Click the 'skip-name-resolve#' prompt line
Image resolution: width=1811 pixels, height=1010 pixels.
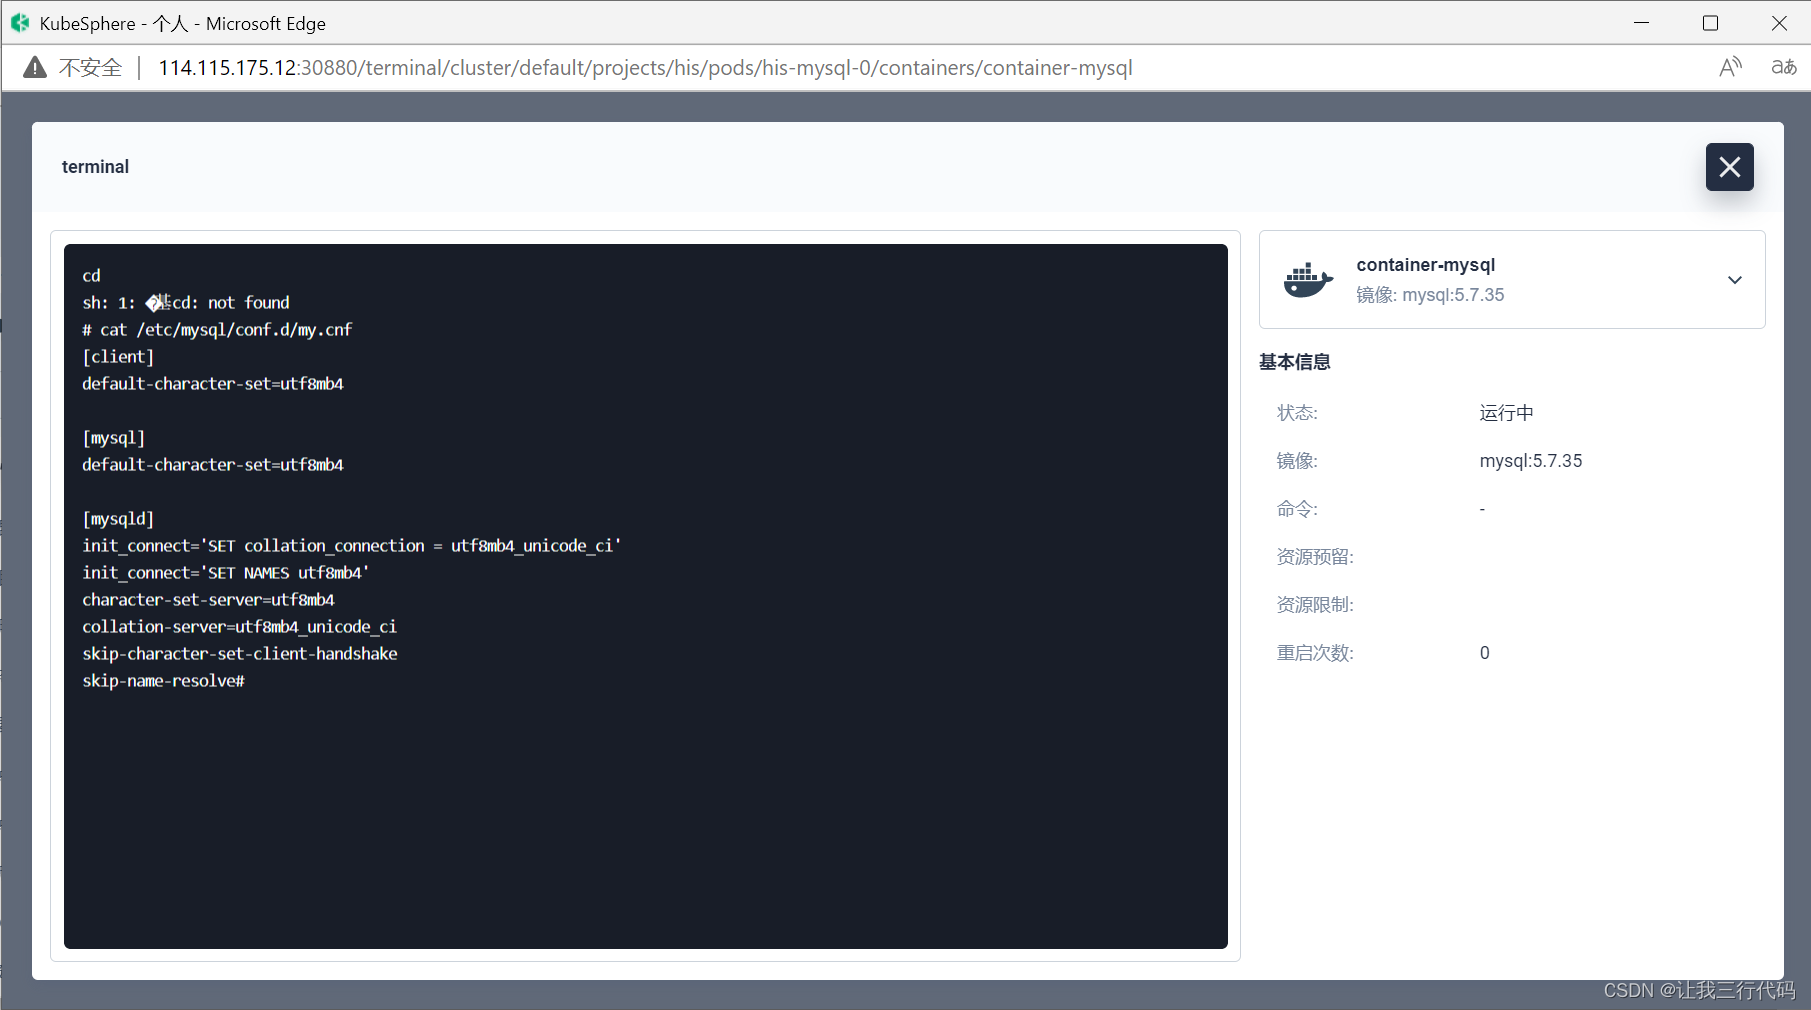(x=163, y=681)
